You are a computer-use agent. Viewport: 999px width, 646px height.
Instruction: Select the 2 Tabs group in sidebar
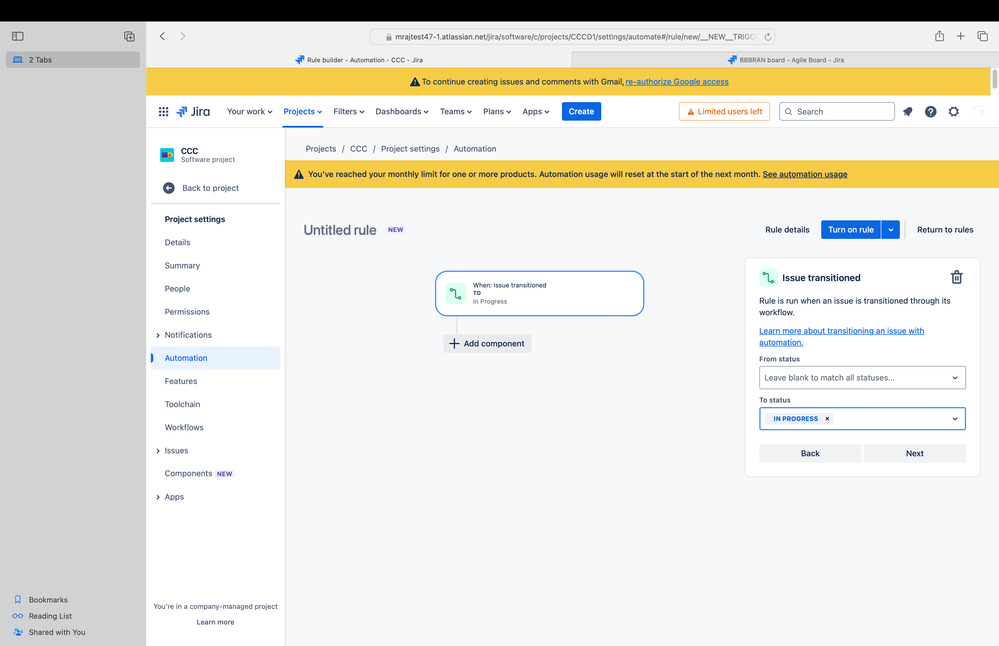73,60
